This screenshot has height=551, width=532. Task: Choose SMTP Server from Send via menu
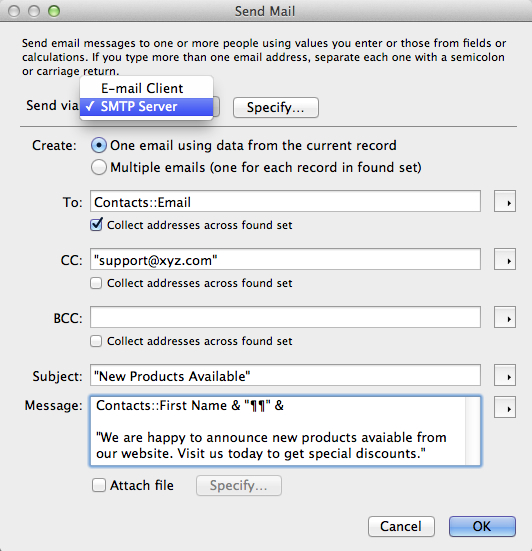click(147, 106)
